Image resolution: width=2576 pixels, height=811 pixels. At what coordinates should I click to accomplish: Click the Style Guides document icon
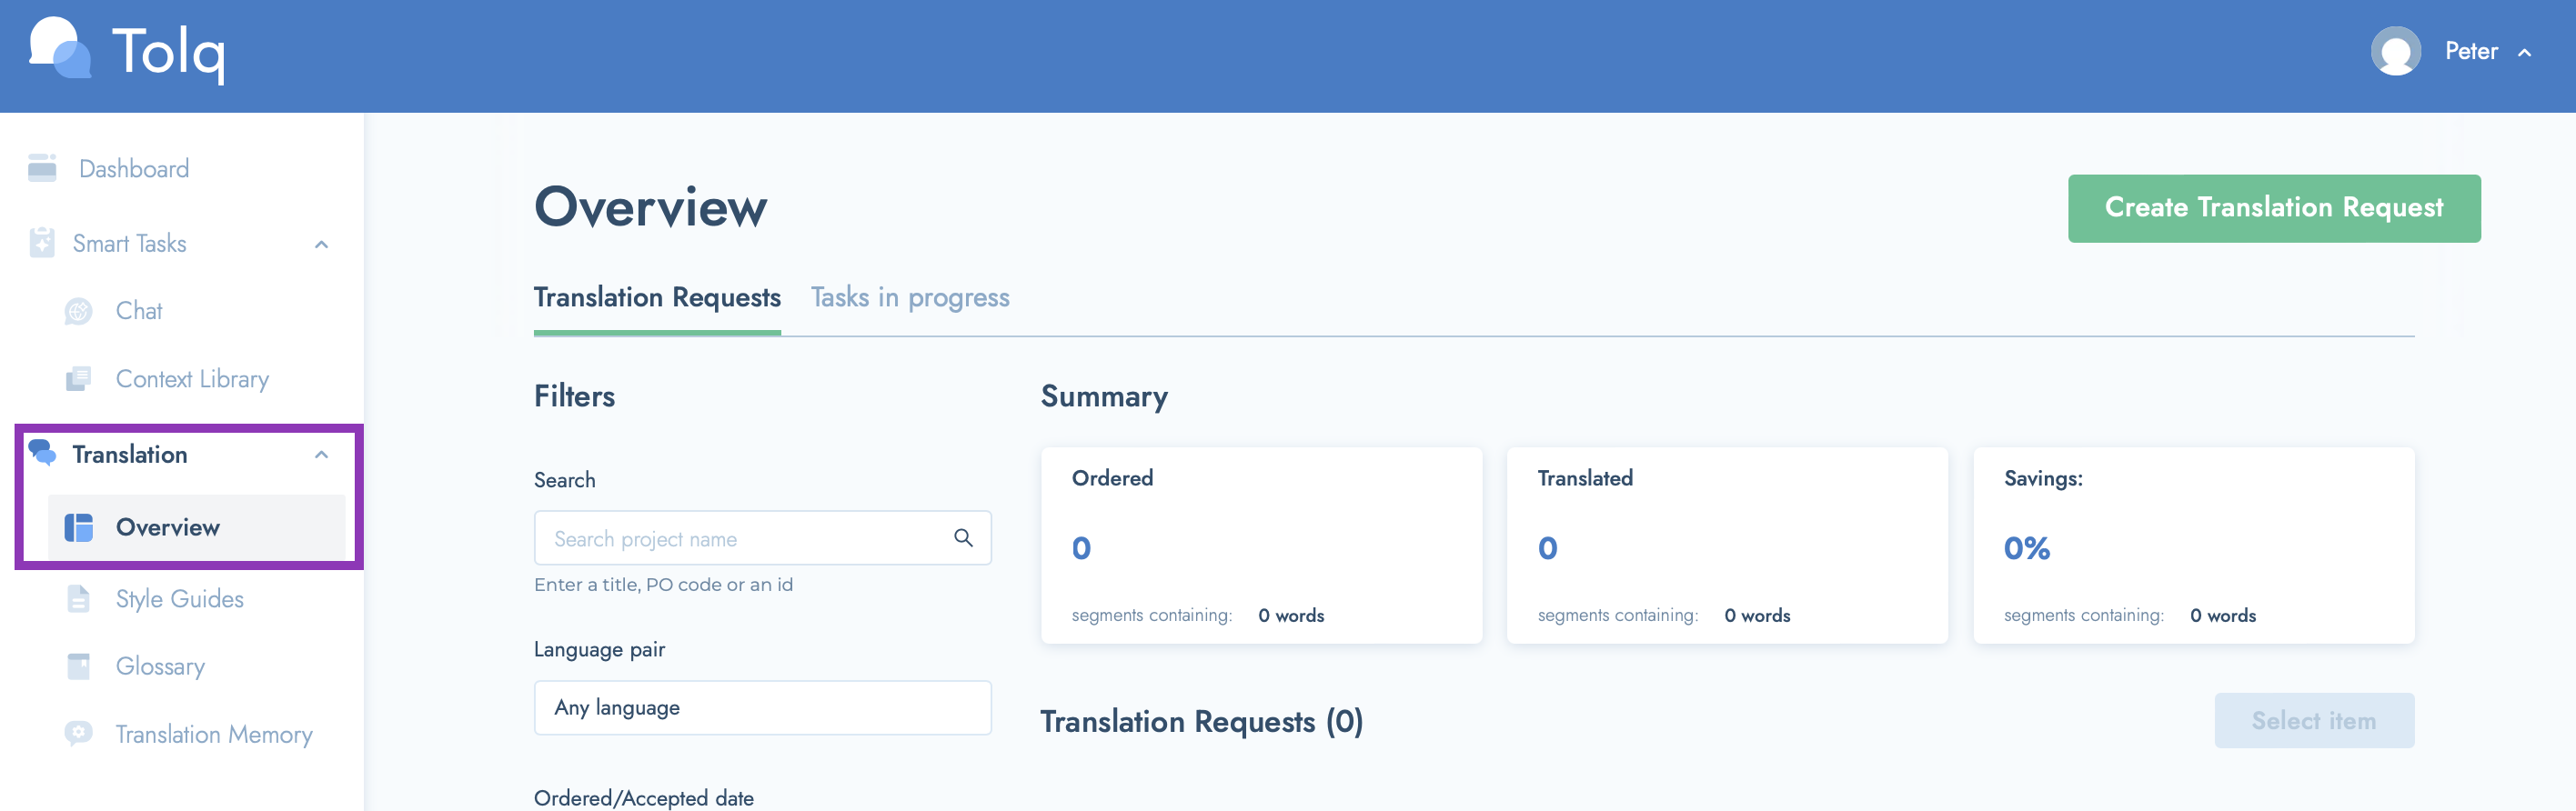tap(78, 598)
